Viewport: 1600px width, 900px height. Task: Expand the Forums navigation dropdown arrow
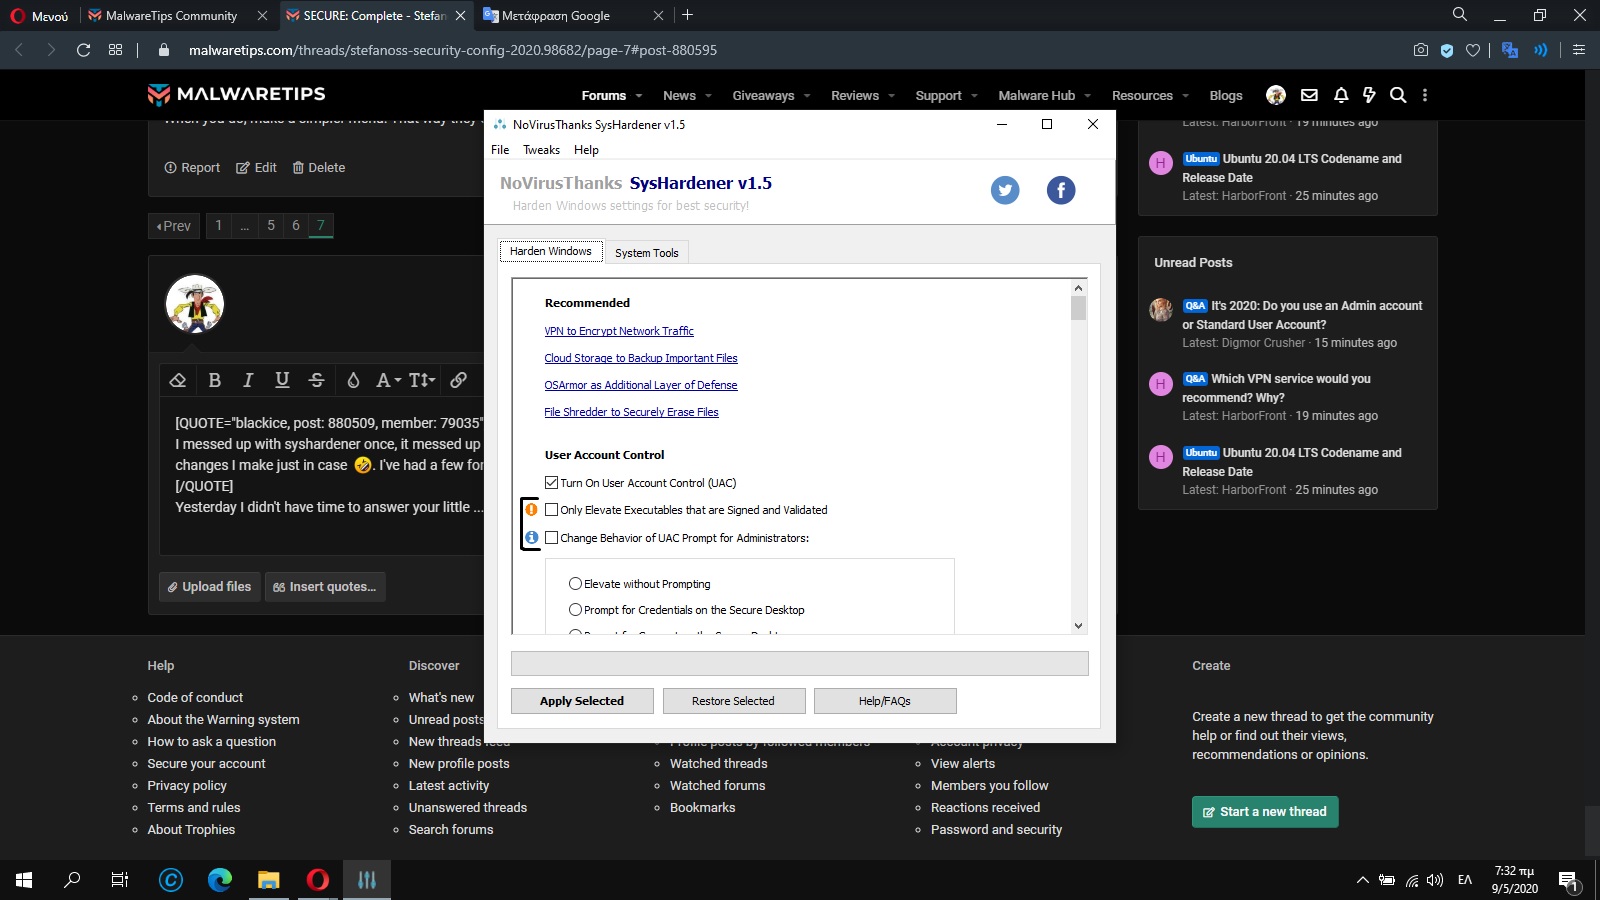pyautogui.click(x=638, y=96)
